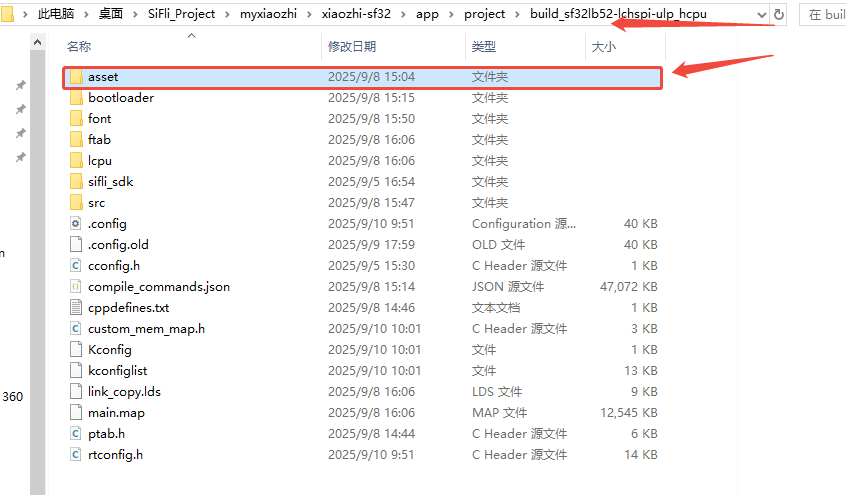The width and height of the screenshot is (846, 495).
Task: Click the cconfig.h C header icon
Action: pos(76,266)
